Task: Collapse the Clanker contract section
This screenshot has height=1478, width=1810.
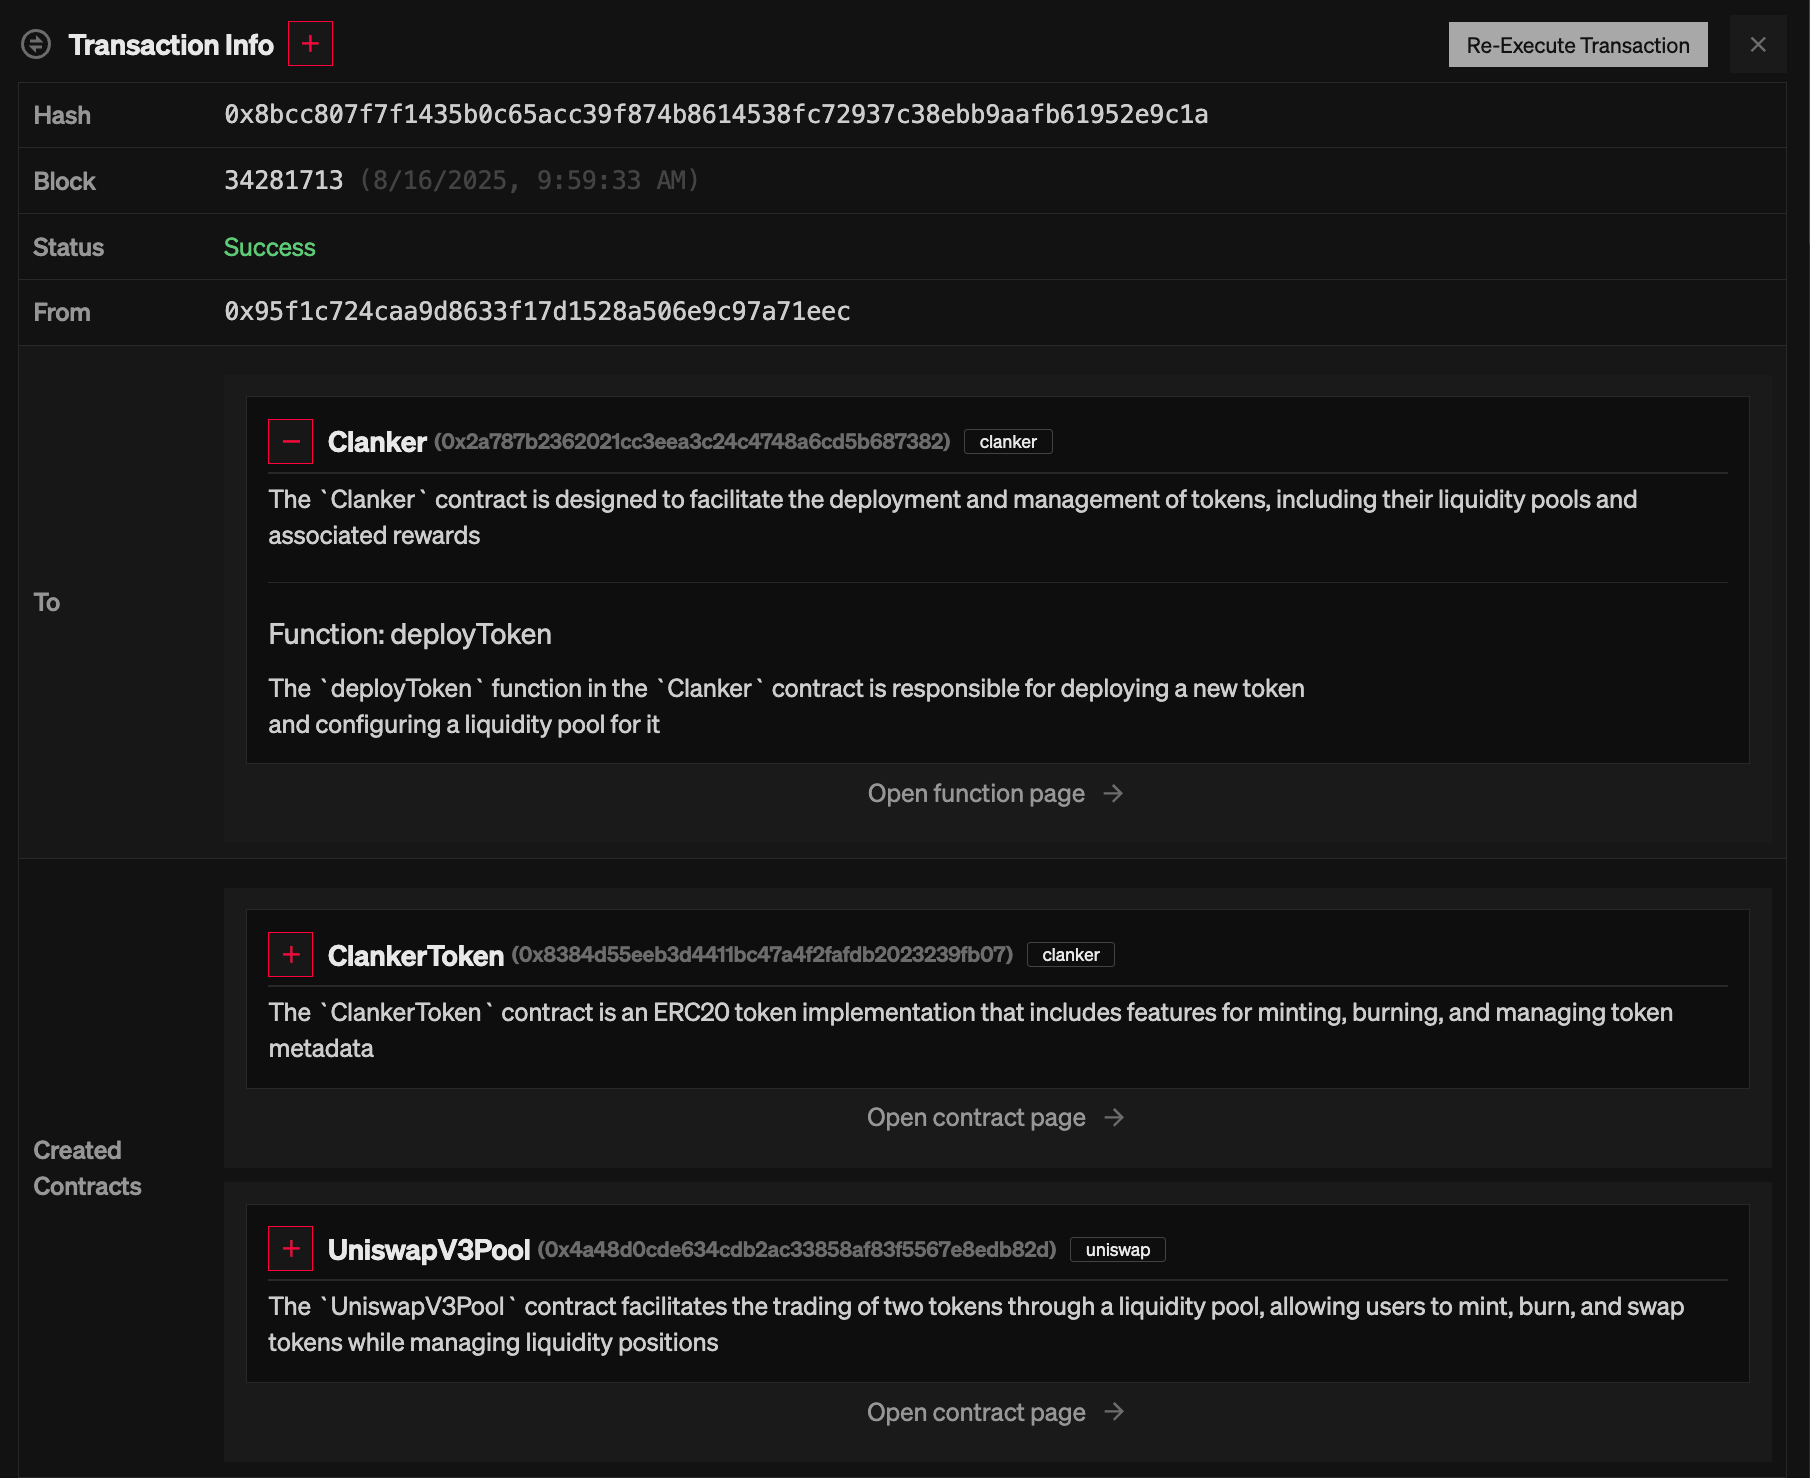Action: pos(291,441)
